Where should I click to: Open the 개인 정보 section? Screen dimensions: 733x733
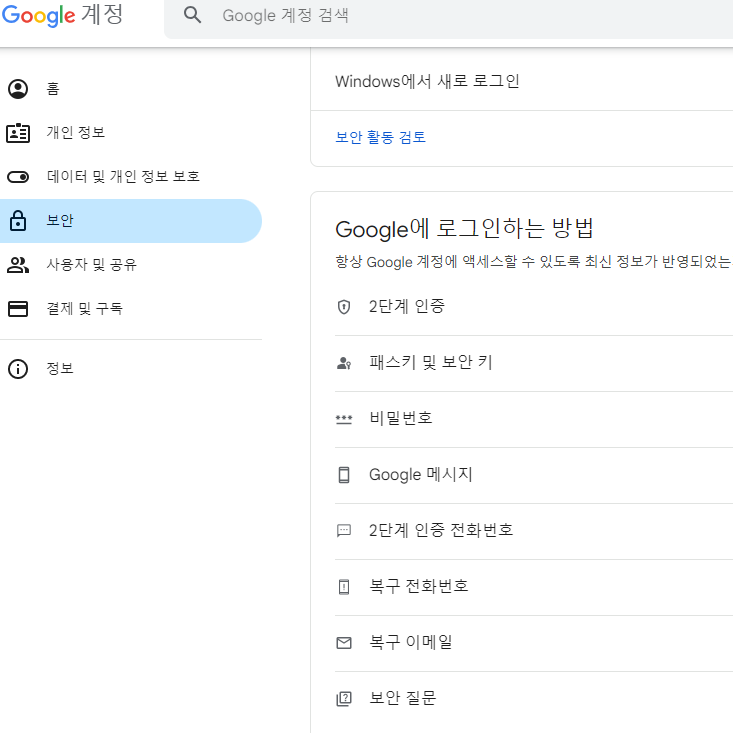pos(131,133)
